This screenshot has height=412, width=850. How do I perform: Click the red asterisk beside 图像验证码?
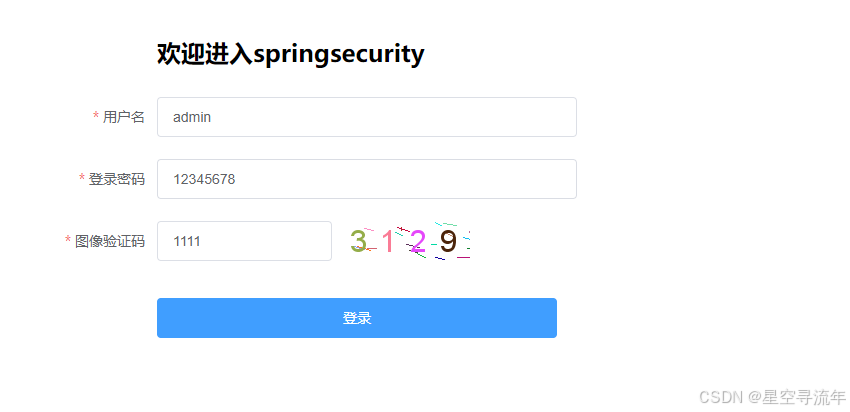68,240
